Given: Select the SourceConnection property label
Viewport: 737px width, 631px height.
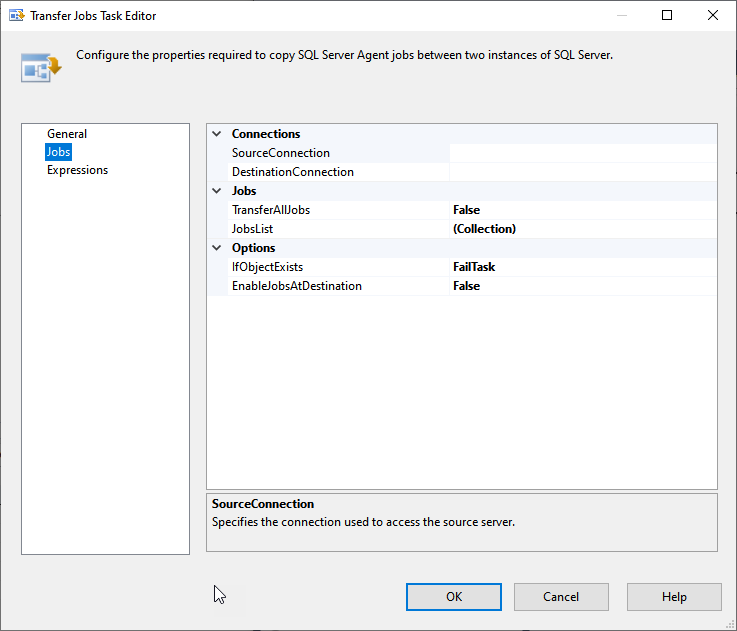Looking at the screenshot, I should pyautogui.click(x=281, y=153).
